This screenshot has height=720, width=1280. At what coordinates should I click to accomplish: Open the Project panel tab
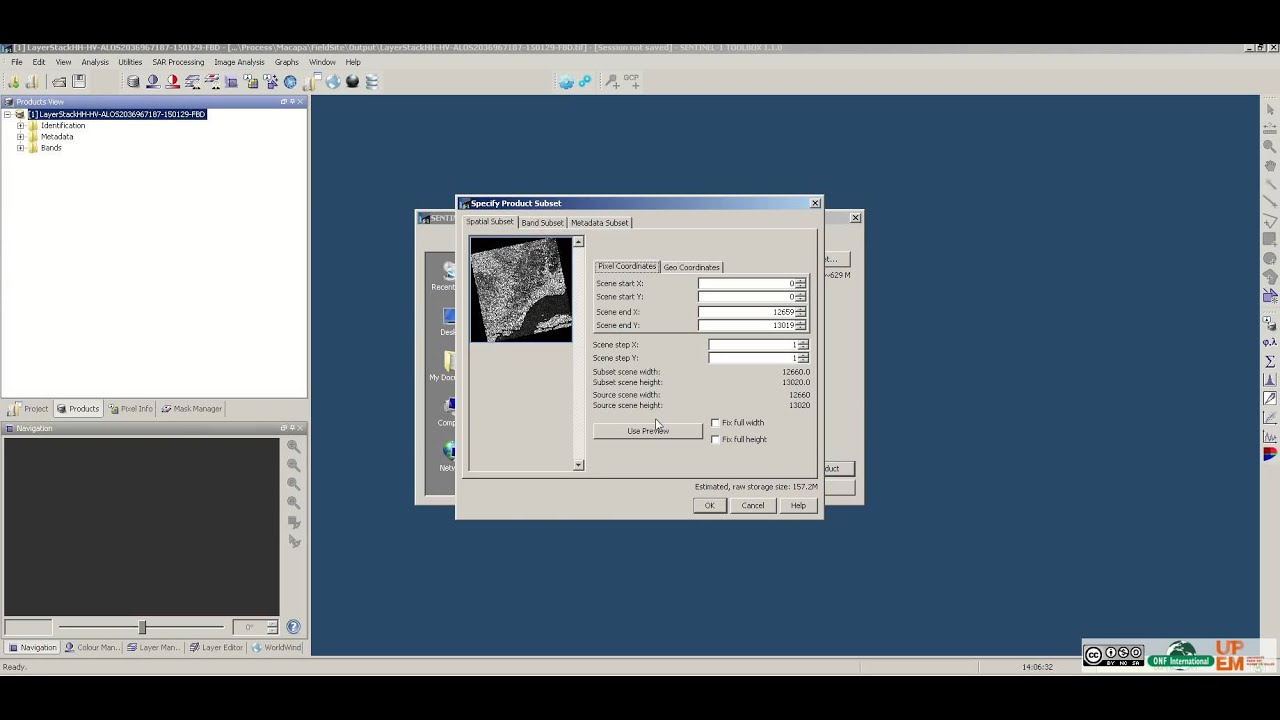(x=29, y=409)
